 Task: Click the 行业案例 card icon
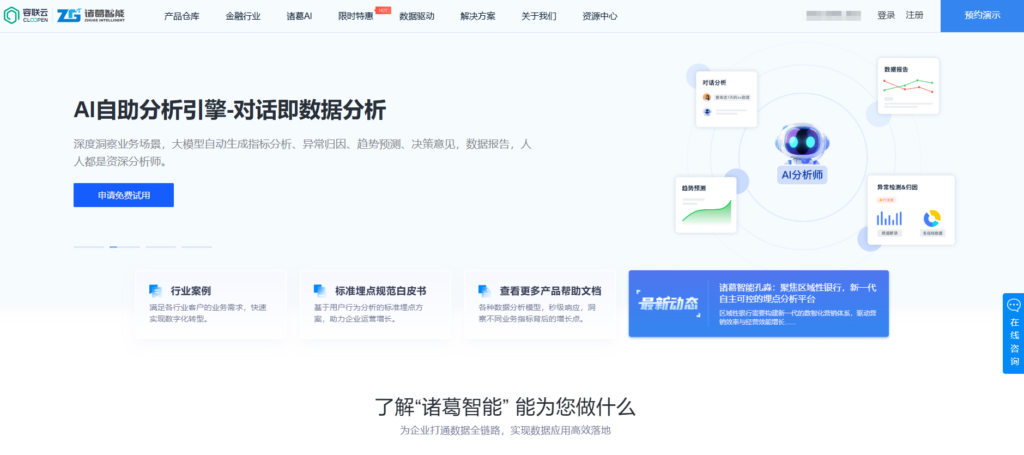[x=155, y=290]
